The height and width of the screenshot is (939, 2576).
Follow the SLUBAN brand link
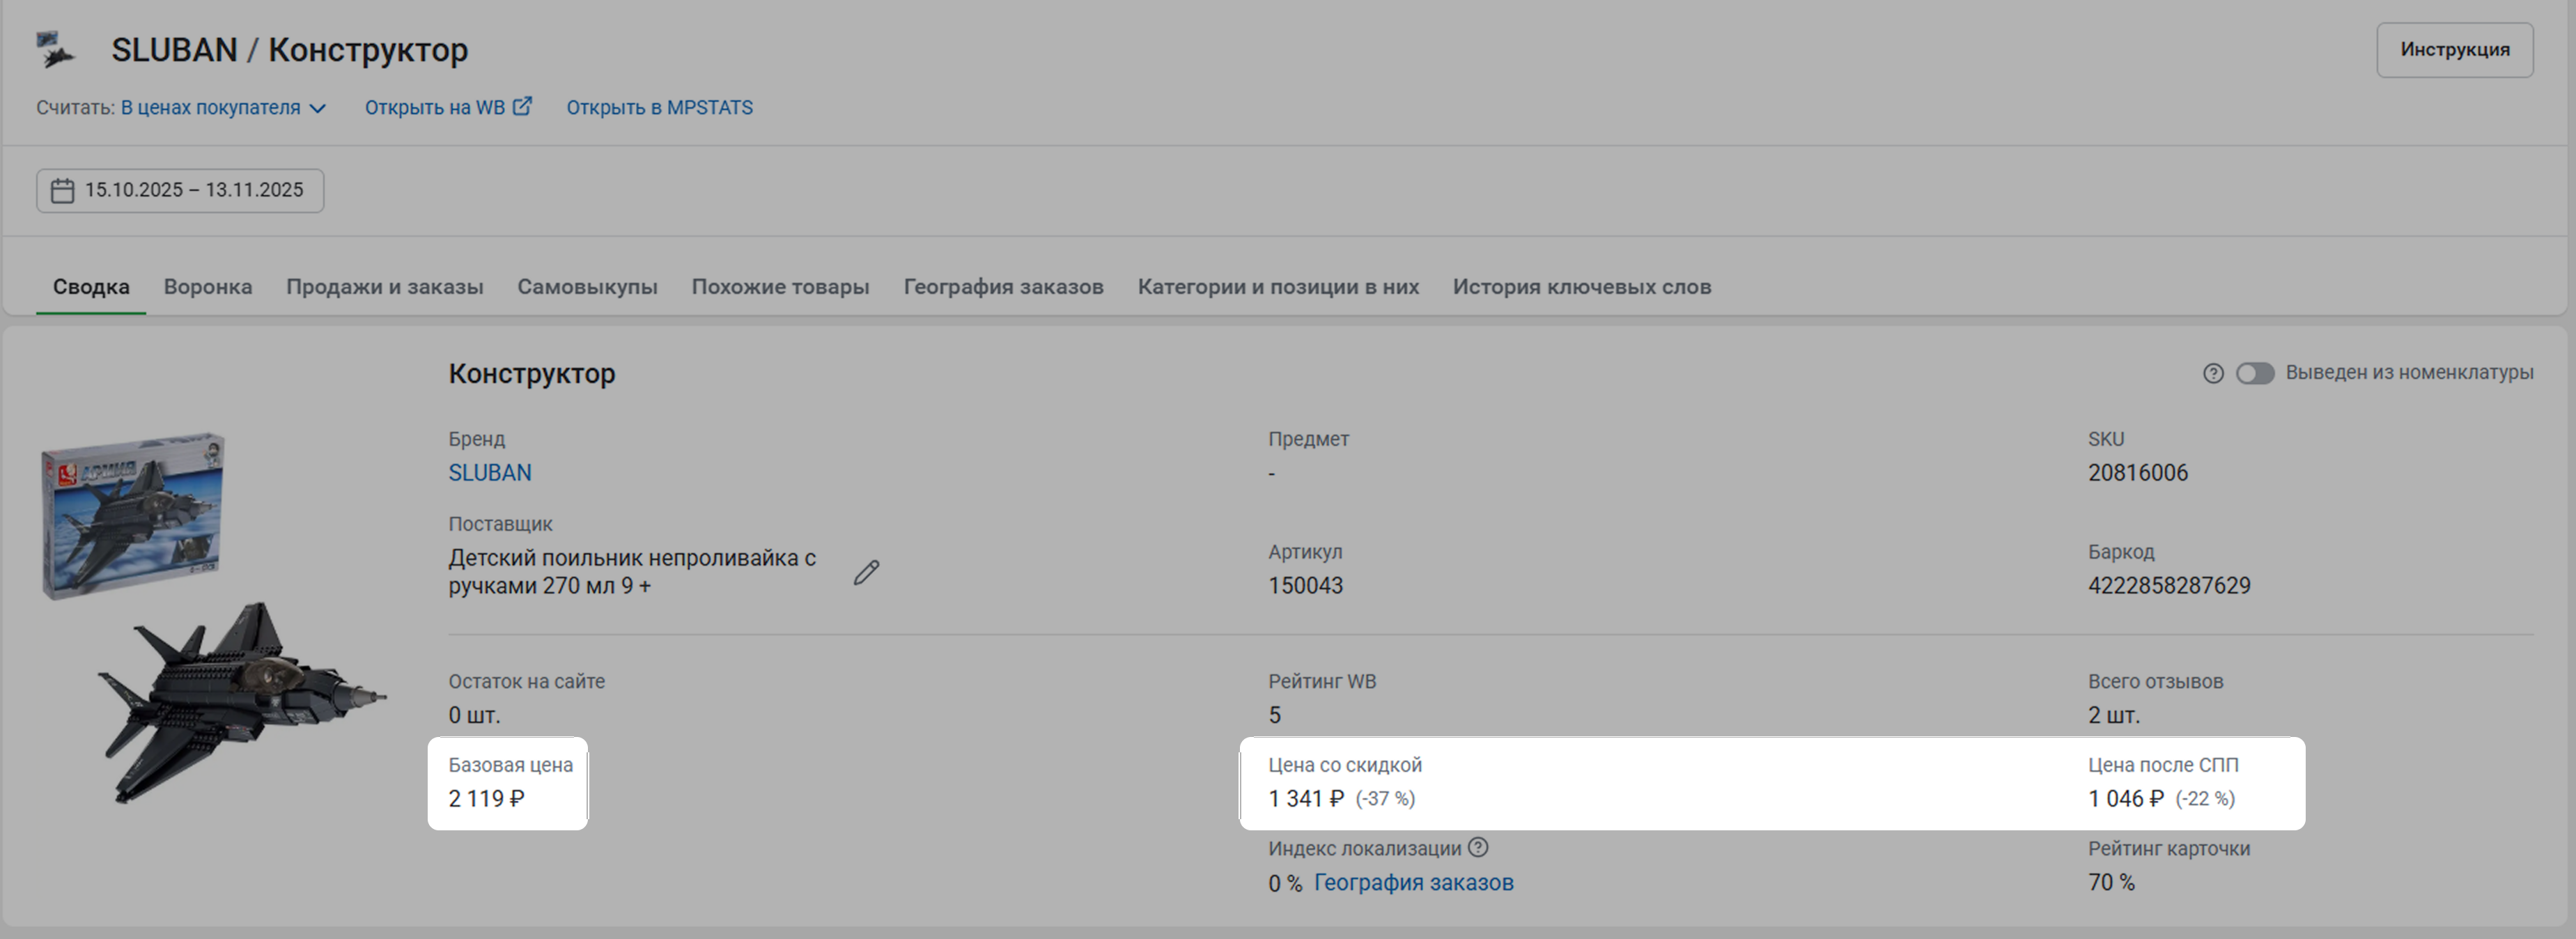(489, 473)
